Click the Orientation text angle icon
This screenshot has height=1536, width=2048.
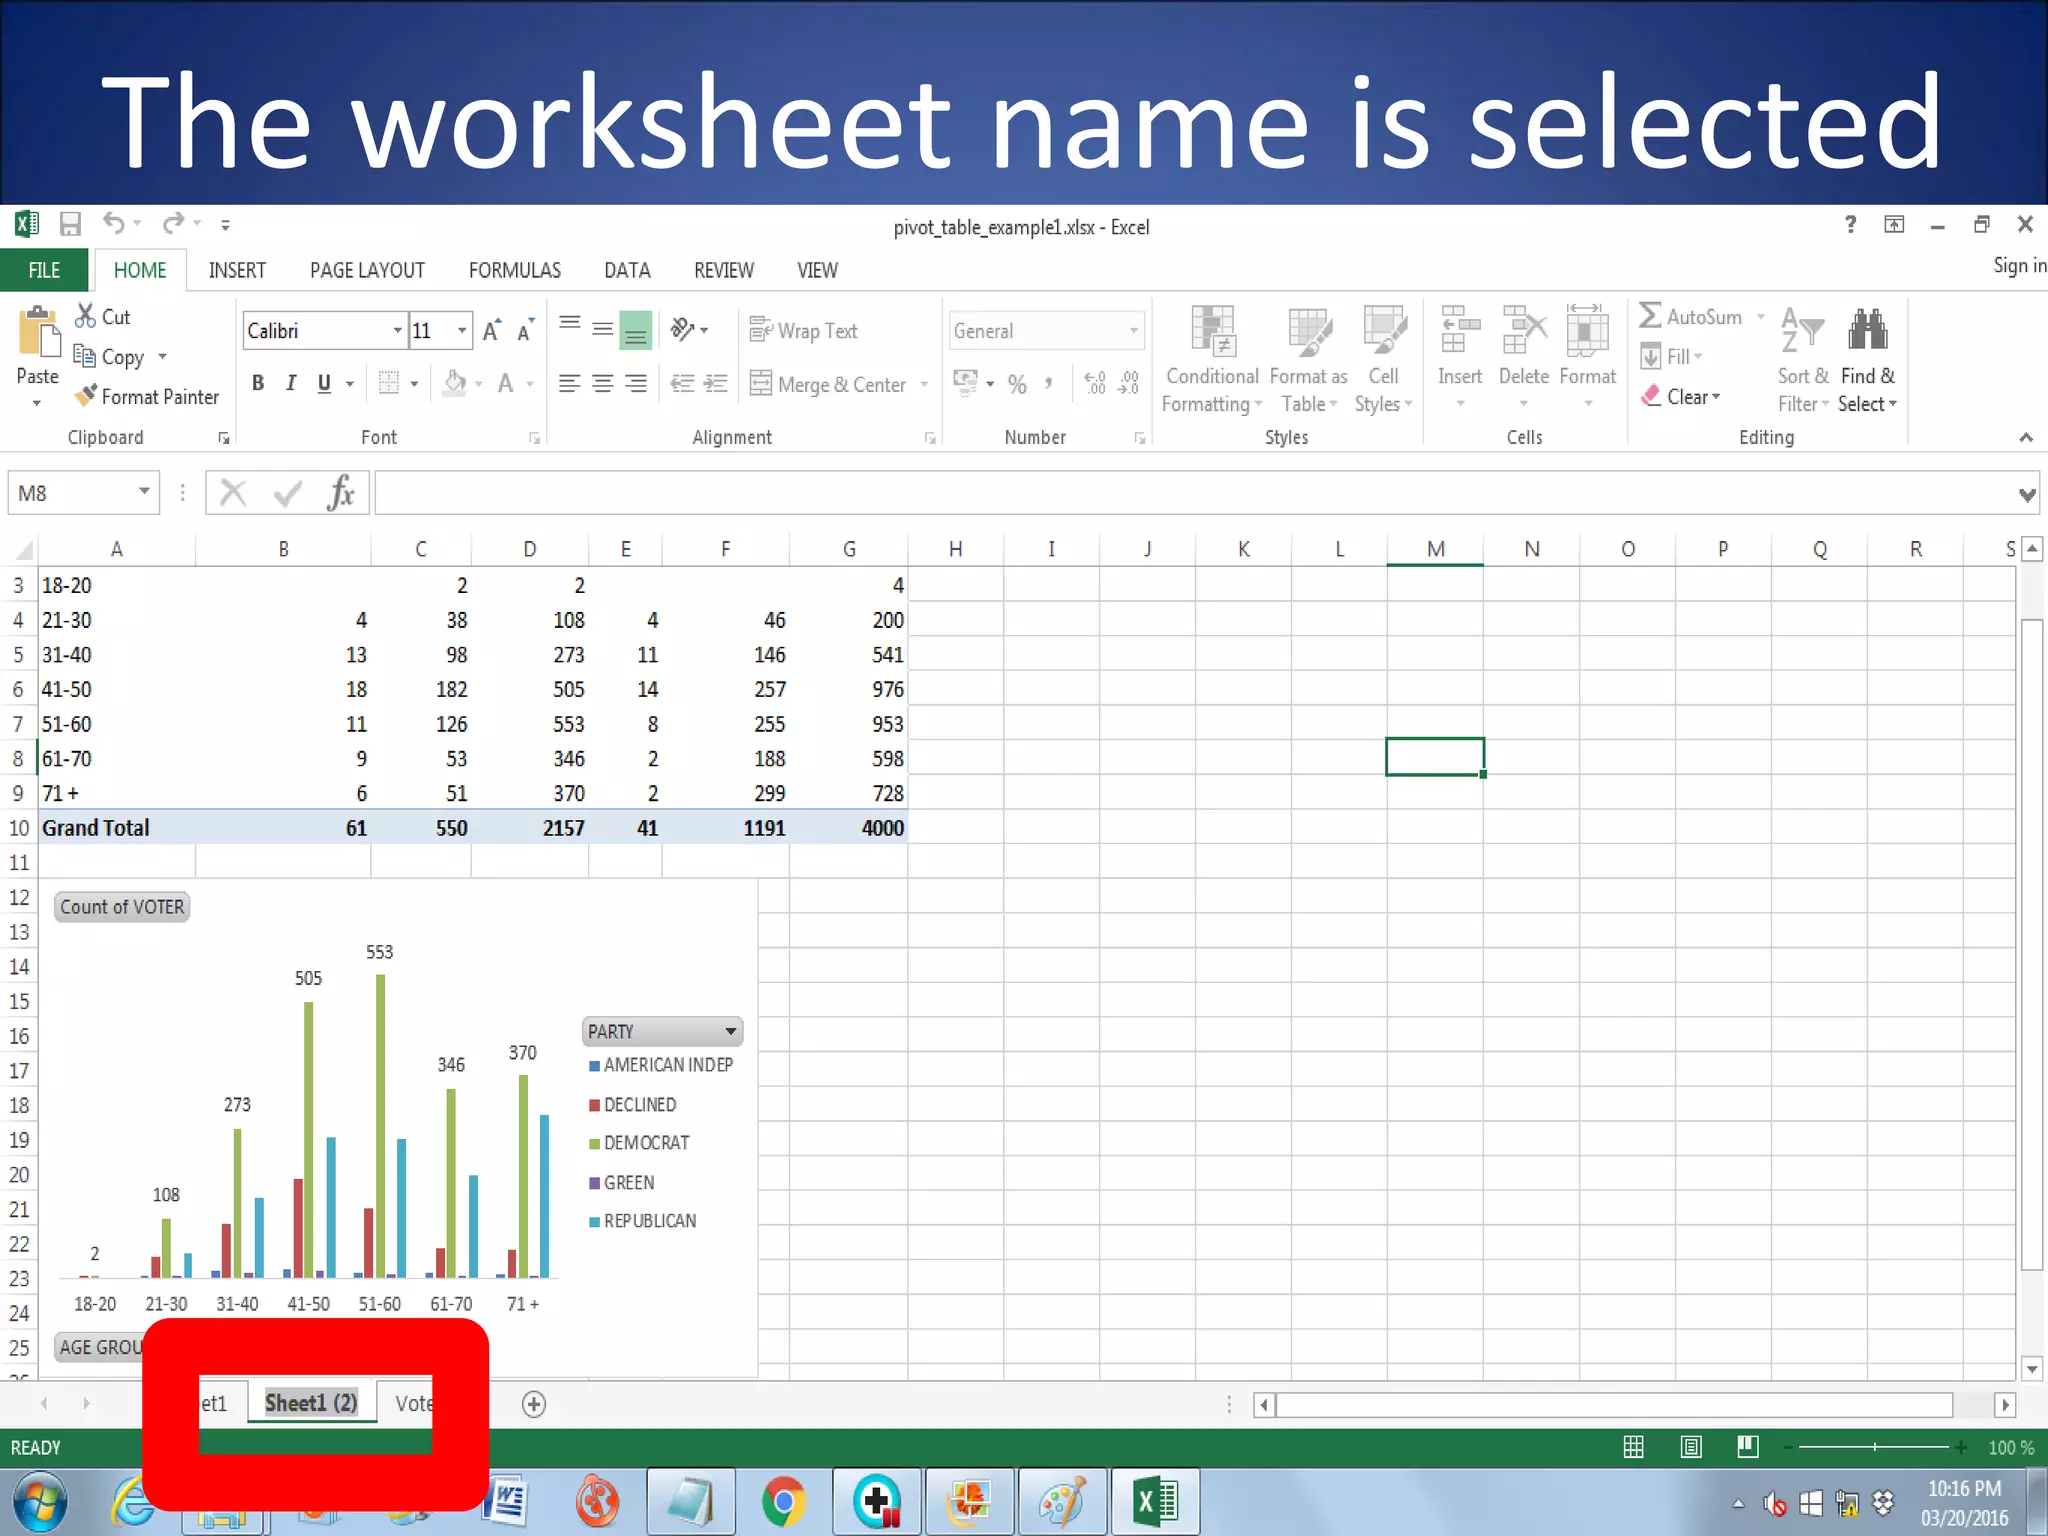(682, 329)
